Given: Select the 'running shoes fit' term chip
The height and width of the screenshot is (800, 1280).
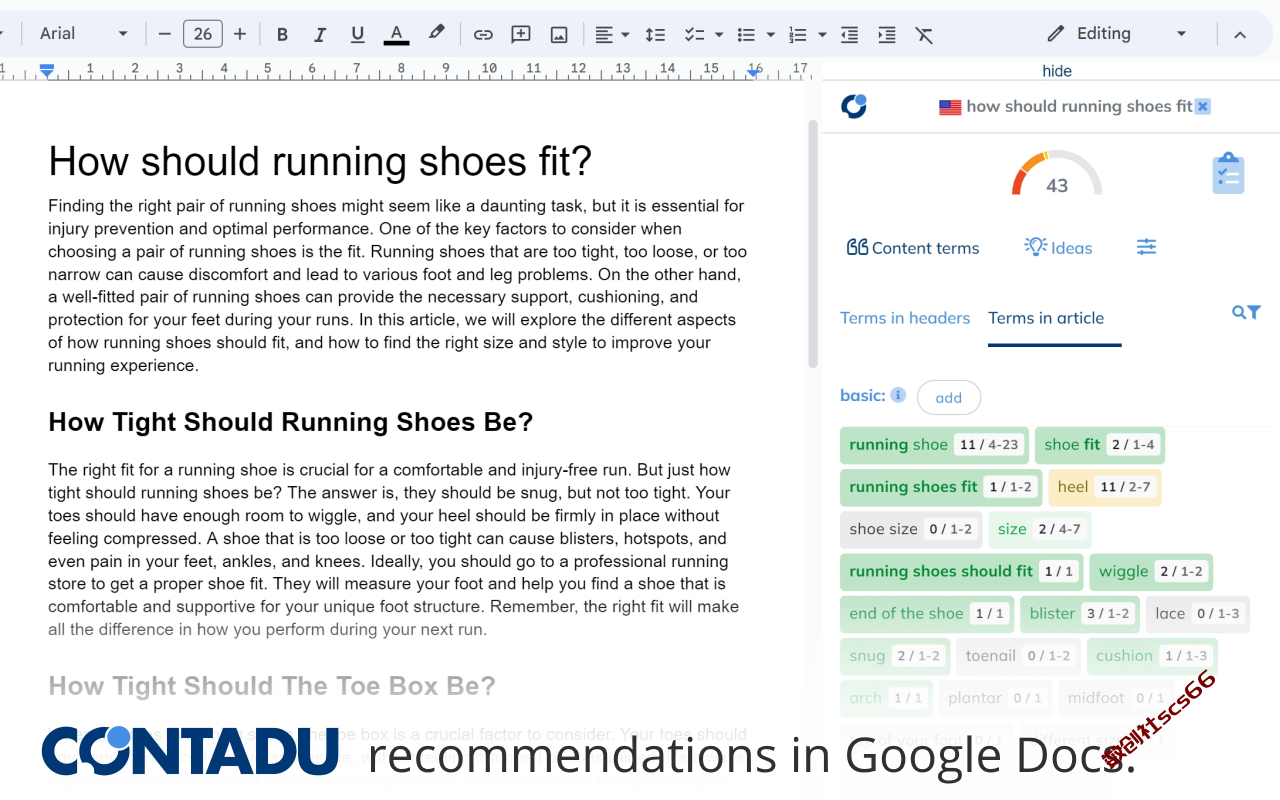Looking at the screenshot, I should 941,487.
